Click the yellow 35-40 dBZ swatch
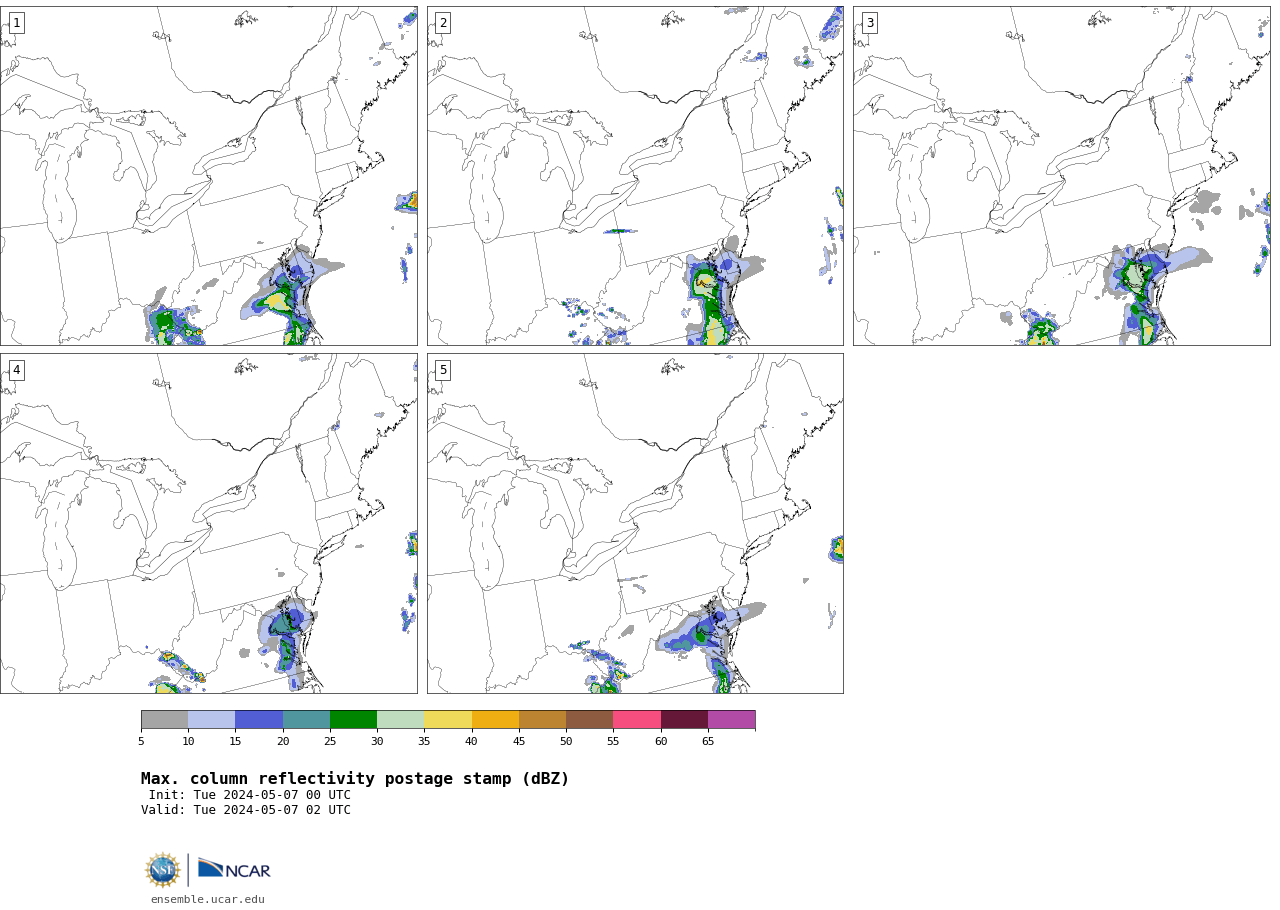Screen dimensions: 1280x910 (x=448, y=720)
